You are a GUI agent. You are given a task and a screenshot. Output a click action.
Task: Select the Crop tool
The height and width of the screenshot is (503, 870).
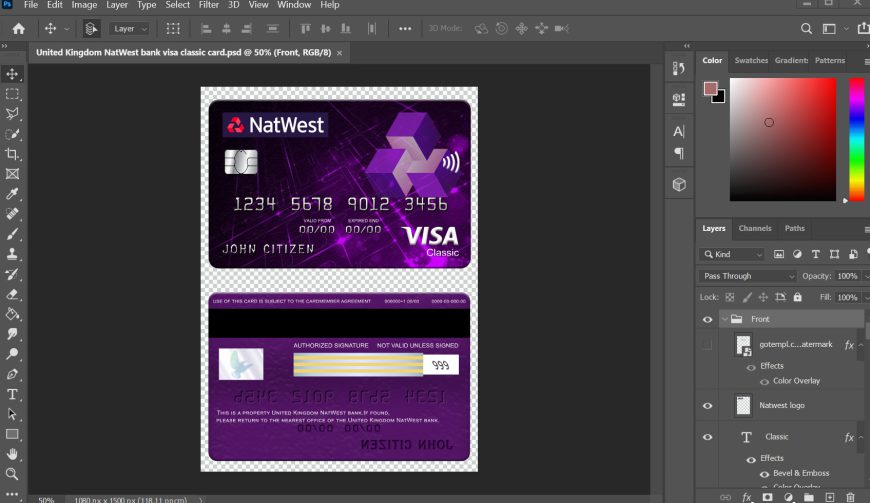pyautogui.click(x=12, y=154)
